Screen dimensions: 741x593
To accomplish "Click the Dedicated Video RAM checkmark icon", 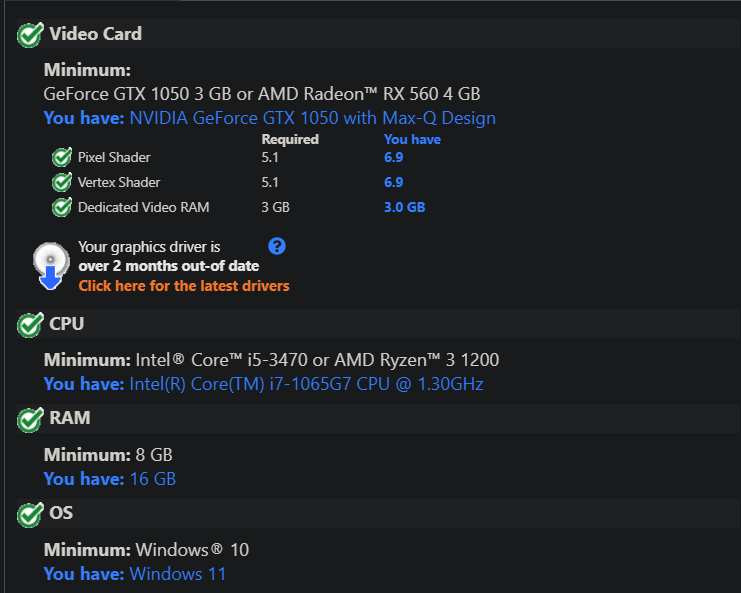I will tap(61, 208).
